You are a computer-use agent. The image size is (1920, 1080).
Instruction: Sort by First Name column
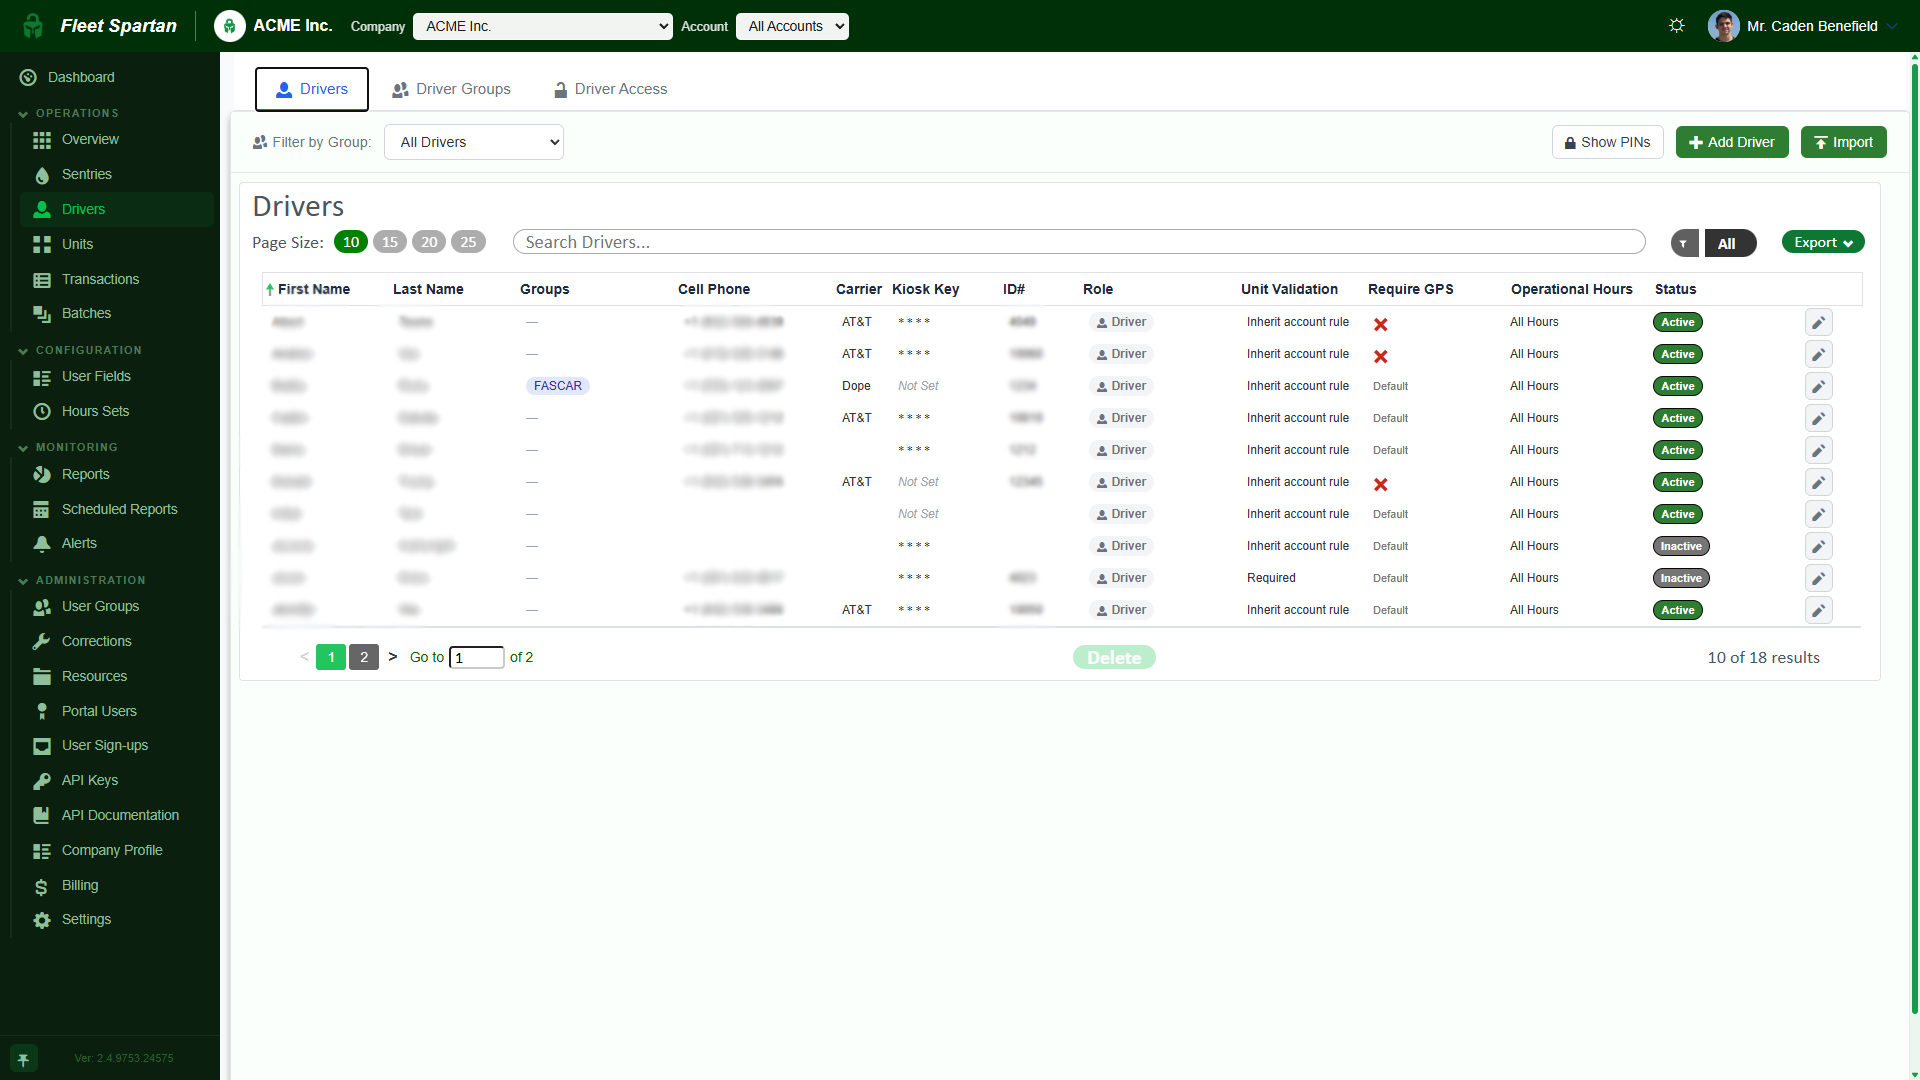(x=313, y=289)
